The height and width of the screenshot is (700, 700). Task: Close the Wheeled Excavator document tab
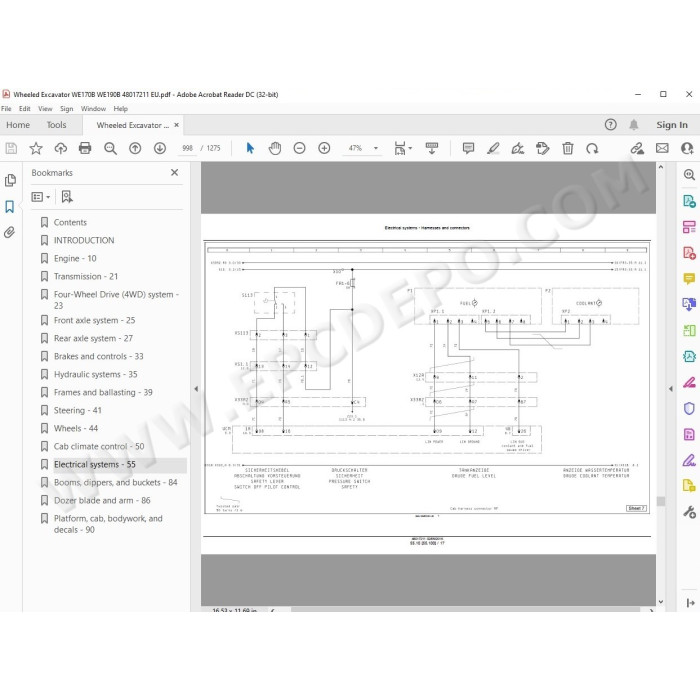(x=176, y=125)
